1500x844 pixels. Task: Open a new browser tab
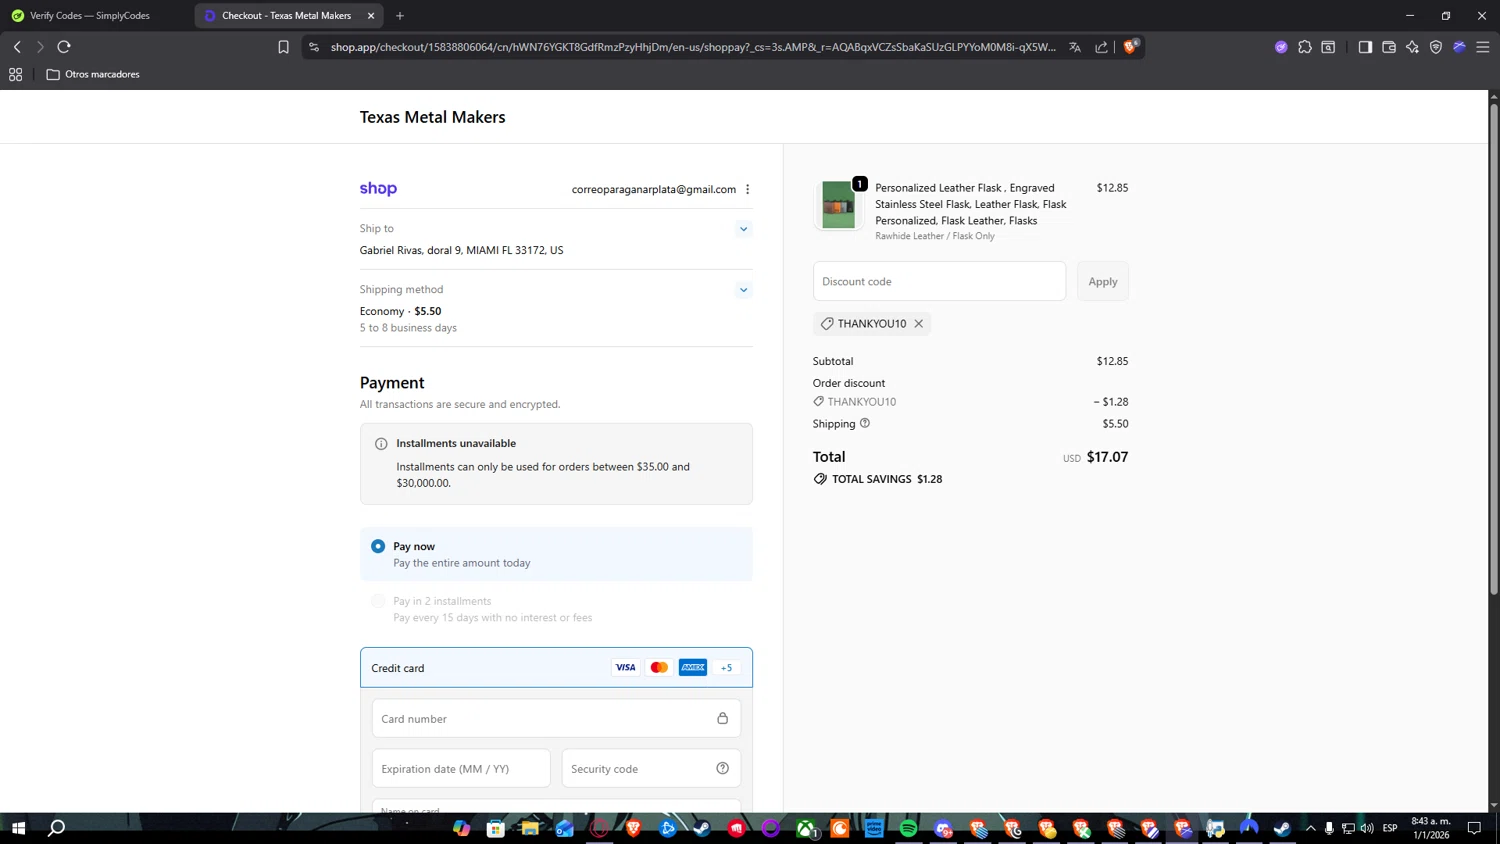click(400, 16)
